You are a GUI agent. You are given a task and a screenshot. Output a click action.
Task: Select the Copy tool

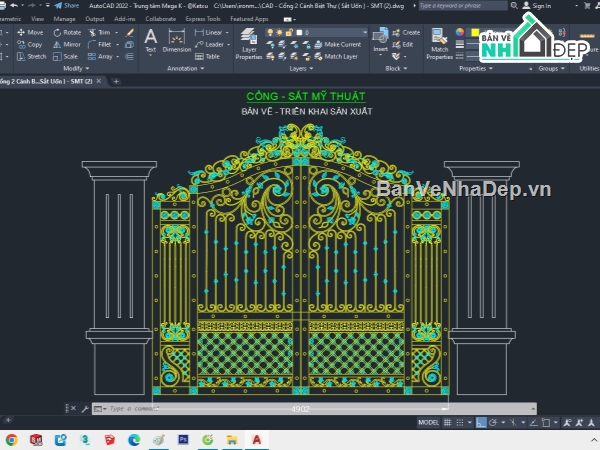(29, 44)
